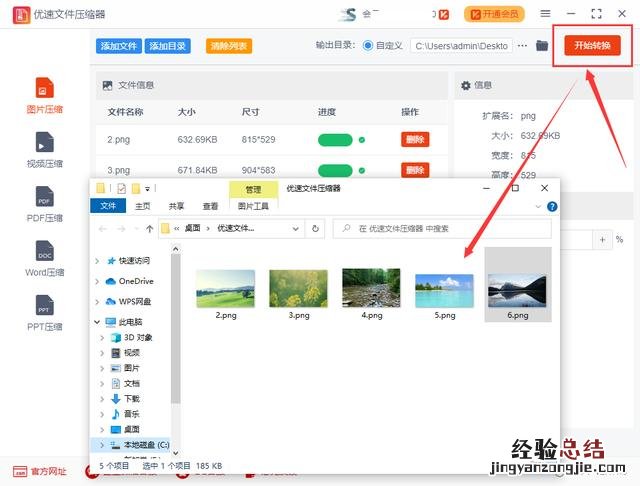The height and width of the screenshot is (486, 640).
Task: Refresh the Explorer folder view
Action: [316, 229]
